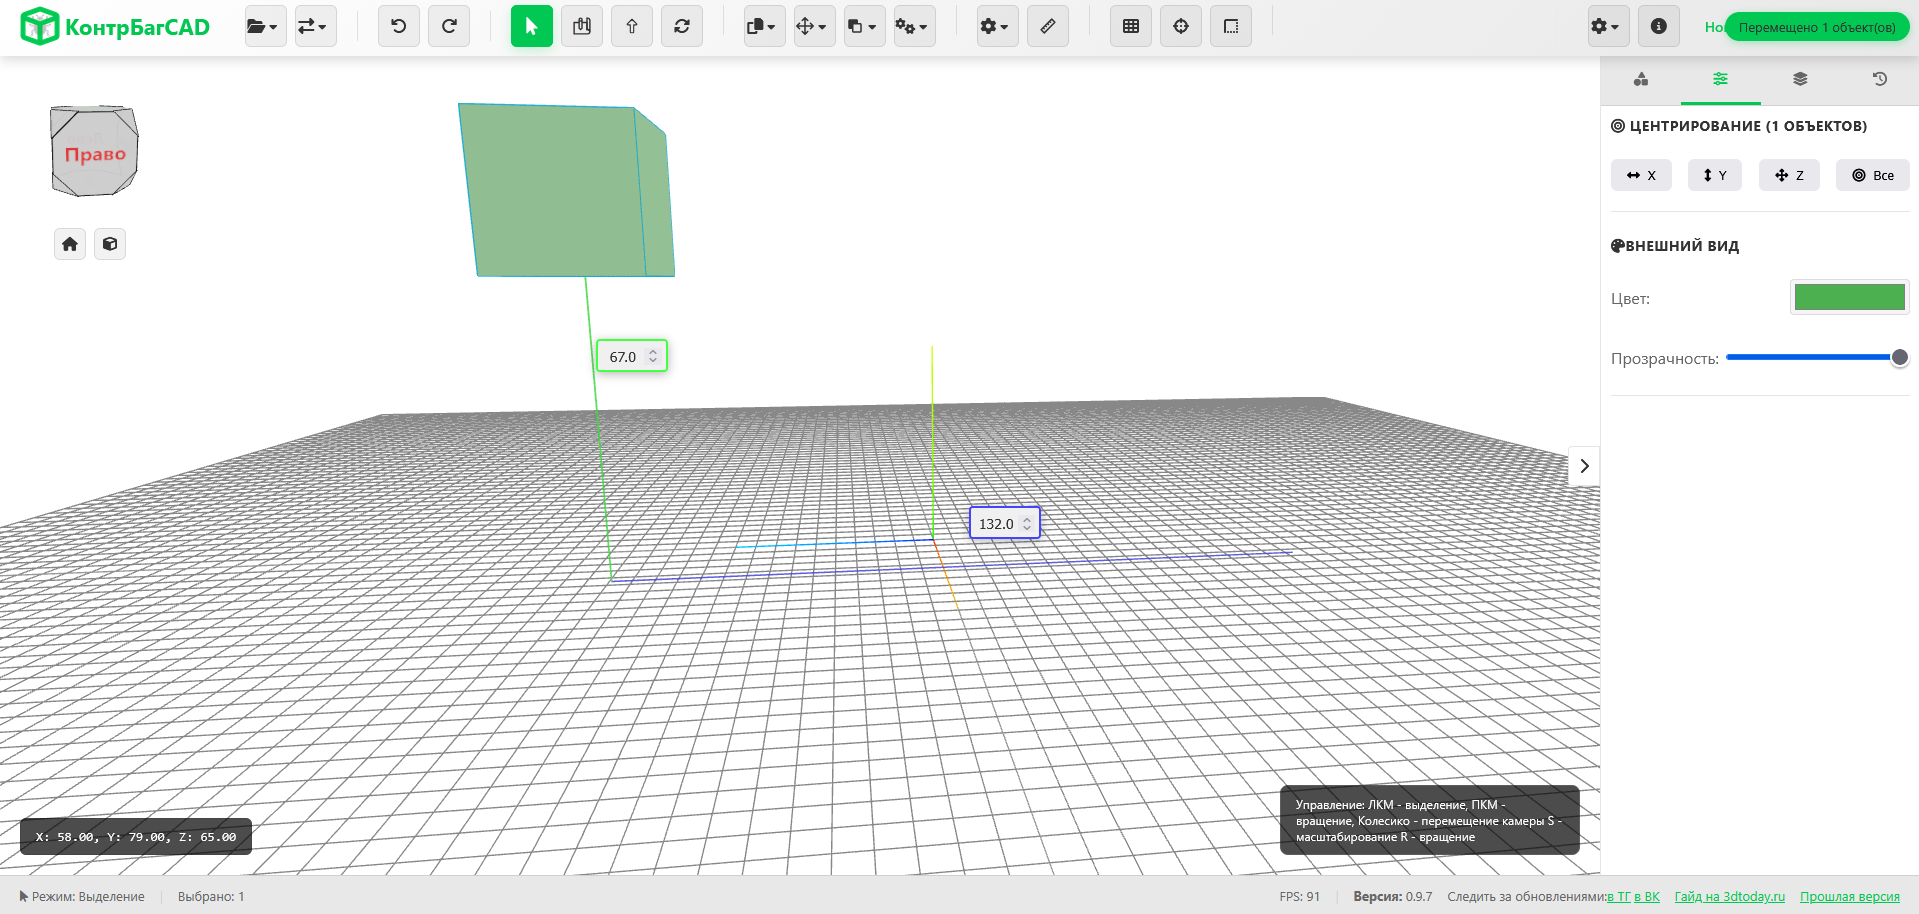Open the history clock tab

tap(1879, 79)
